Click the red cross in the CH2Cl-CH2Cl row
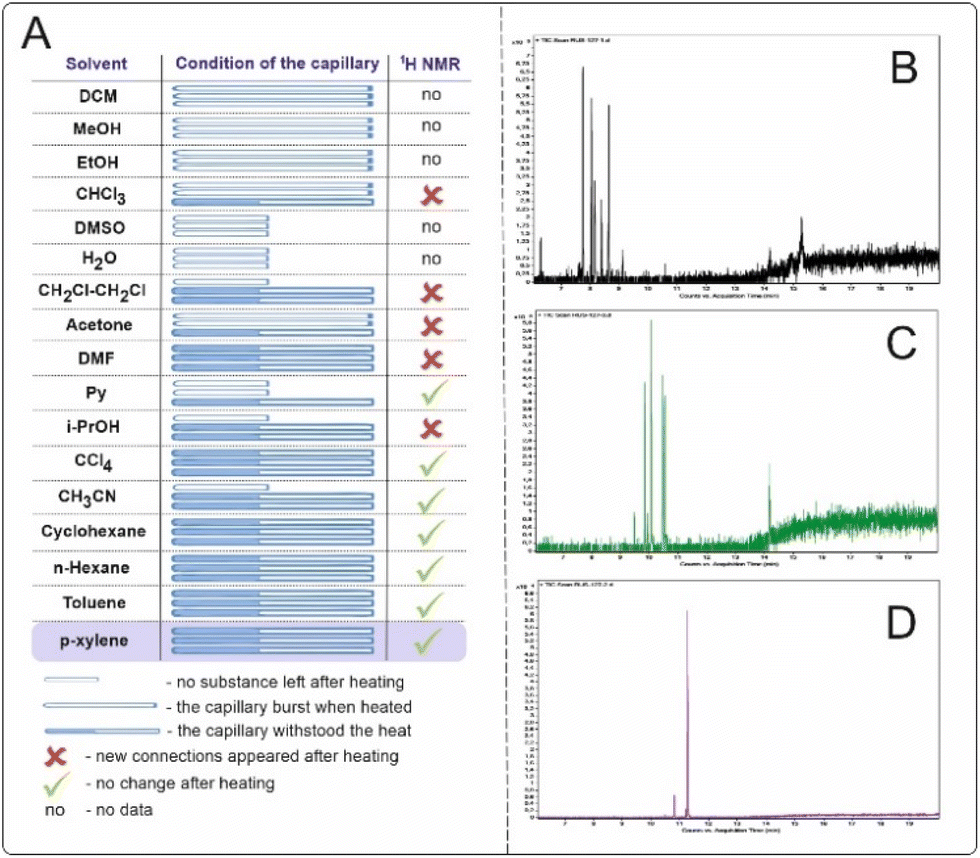980x858 pixels. tap(432, 292)
